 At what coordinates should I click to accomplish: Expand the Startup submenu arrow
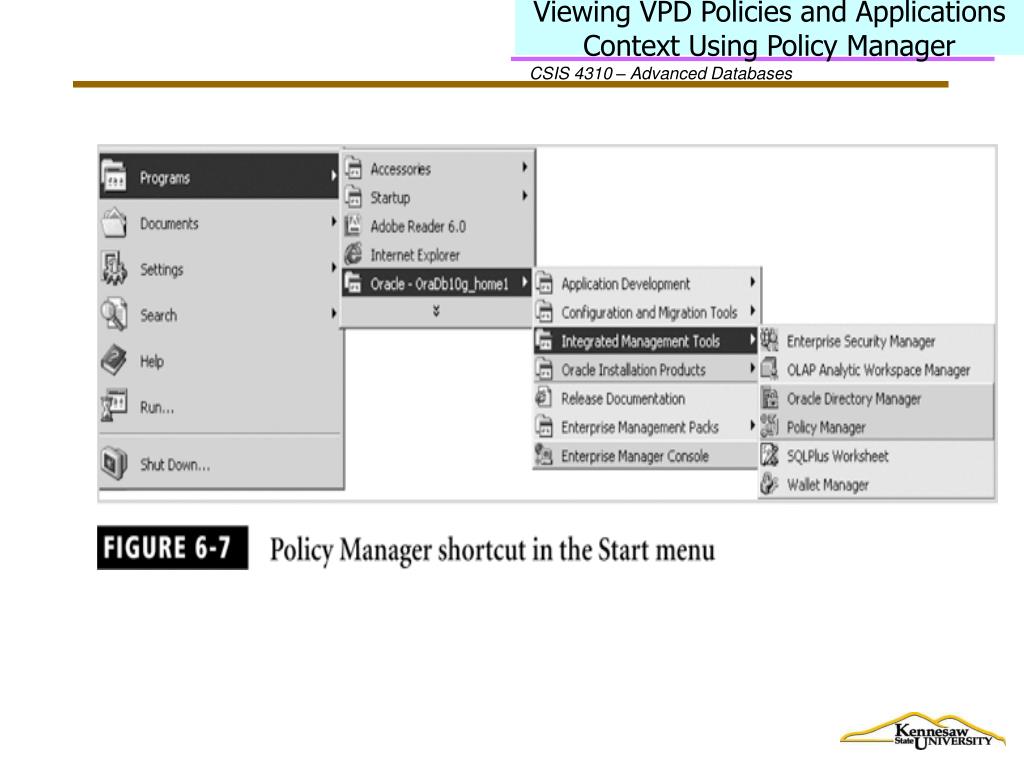(524, 196)
